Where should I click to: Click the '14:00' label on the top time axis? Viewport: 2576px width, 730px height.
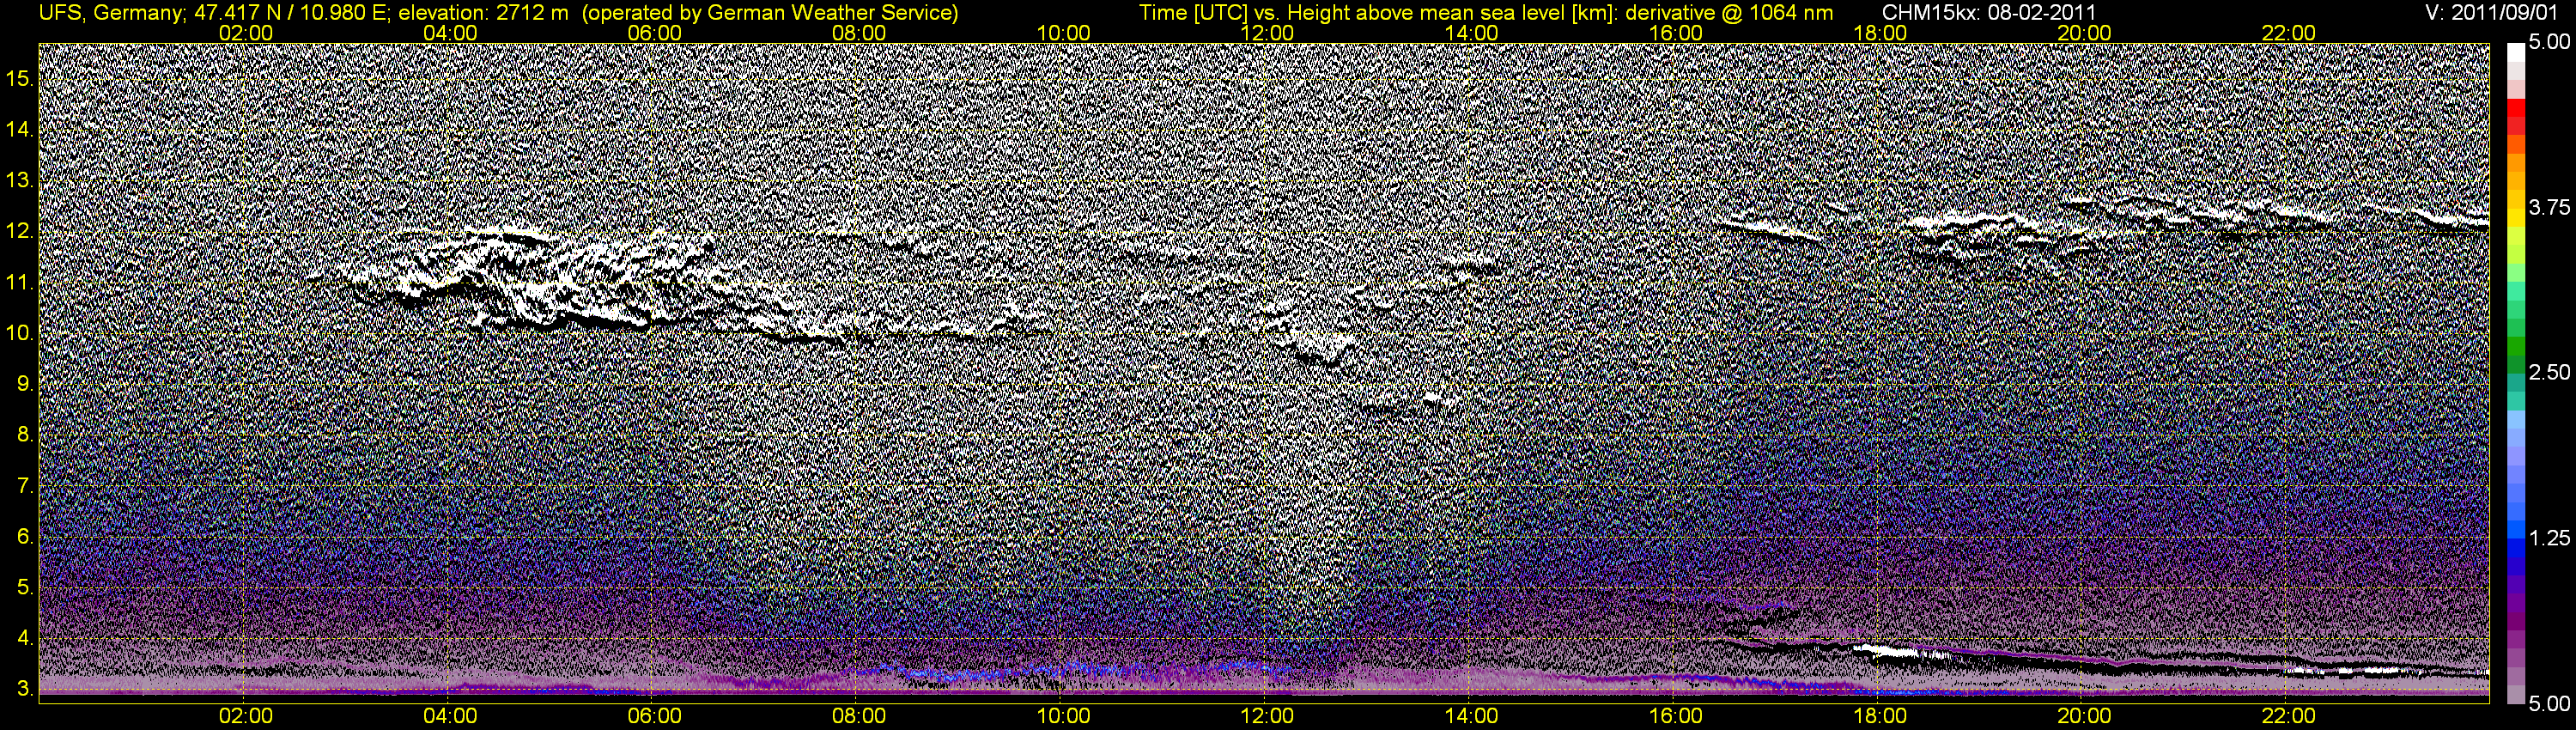click(1472, 33)
